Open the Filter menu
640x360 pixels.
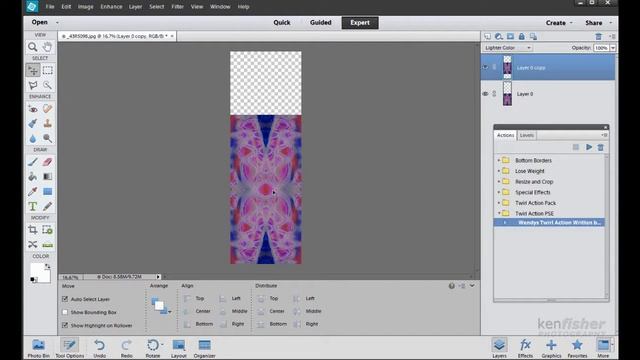pyautogui.click(x=178, y=7)
